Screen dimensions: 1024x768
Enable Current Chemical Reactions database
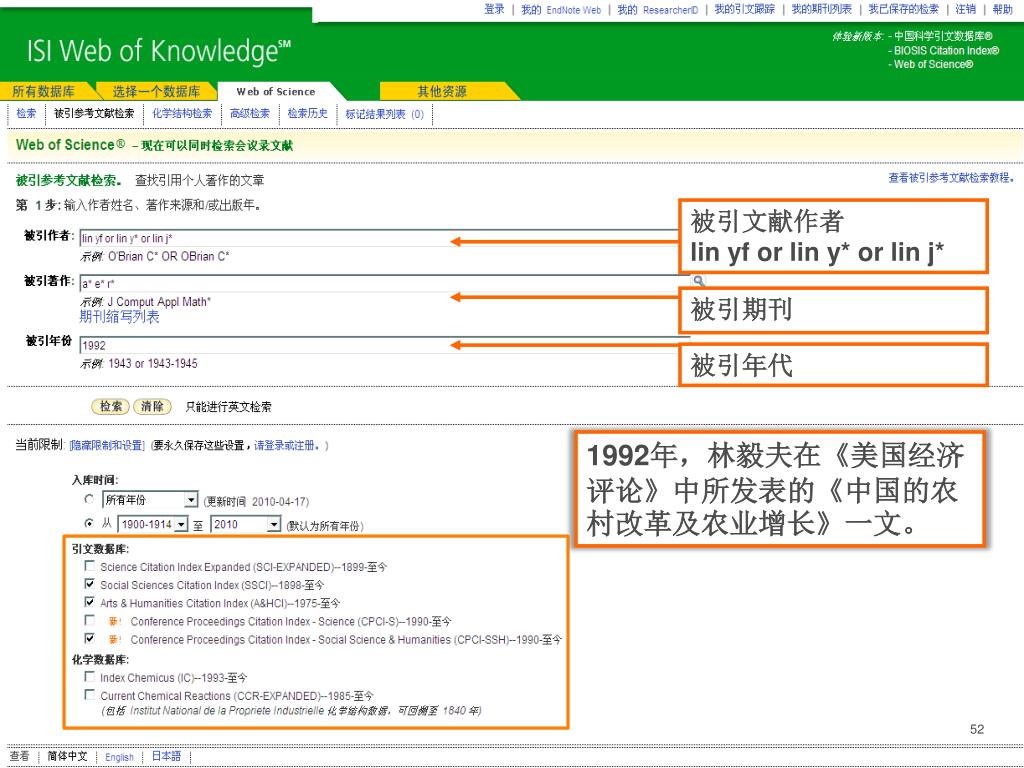click(89, 695)
